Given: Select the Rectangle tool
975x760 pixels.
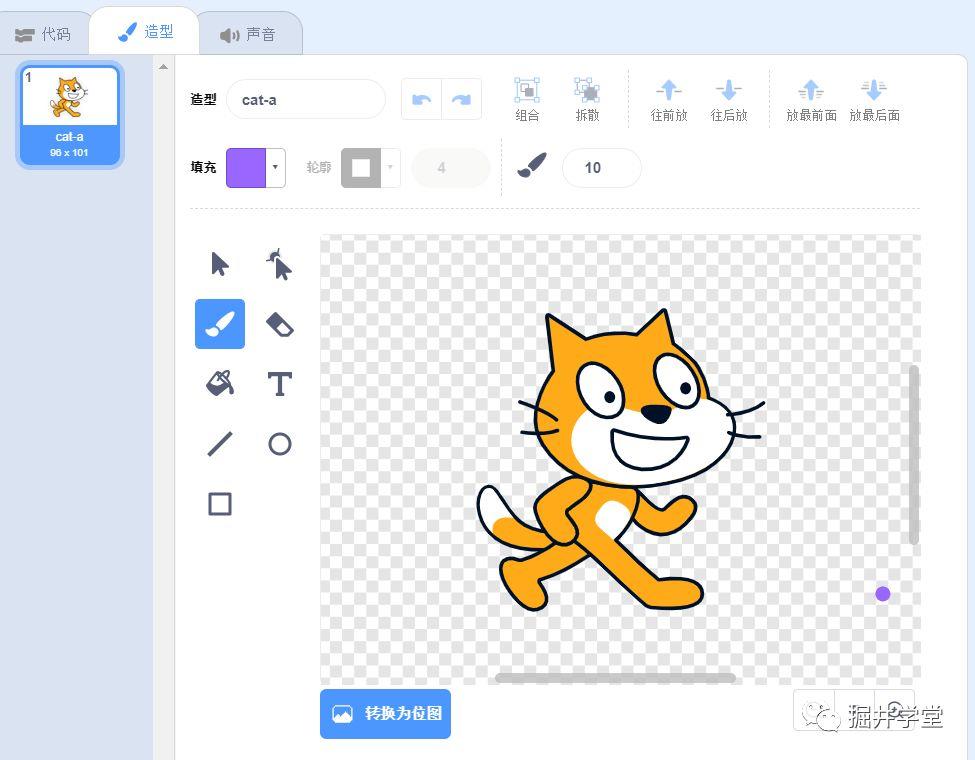Looking at the screenshot, I should point(219,504).
